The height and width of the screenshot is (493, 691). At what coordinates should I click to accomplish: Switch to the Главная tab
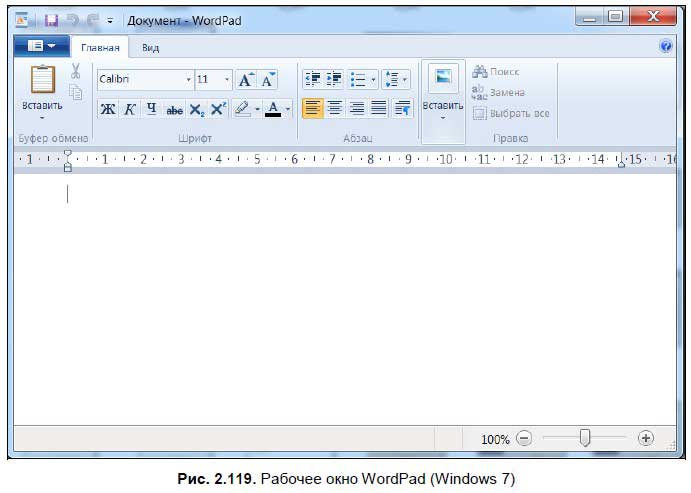[x=100, y=48]
